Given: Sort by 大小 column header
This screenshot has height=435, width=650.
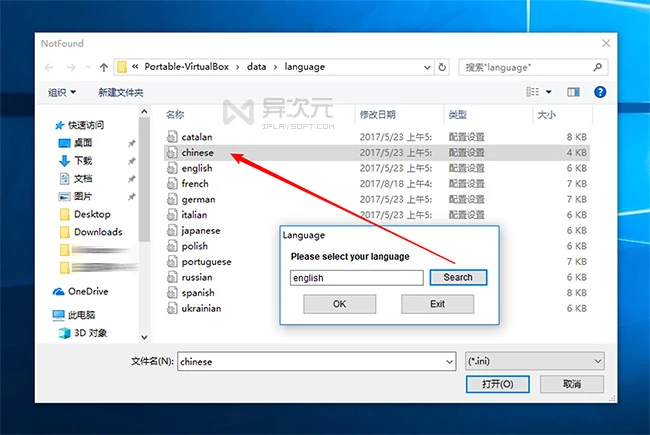Looking at the screenshot, I should click(x=546, y=115).
